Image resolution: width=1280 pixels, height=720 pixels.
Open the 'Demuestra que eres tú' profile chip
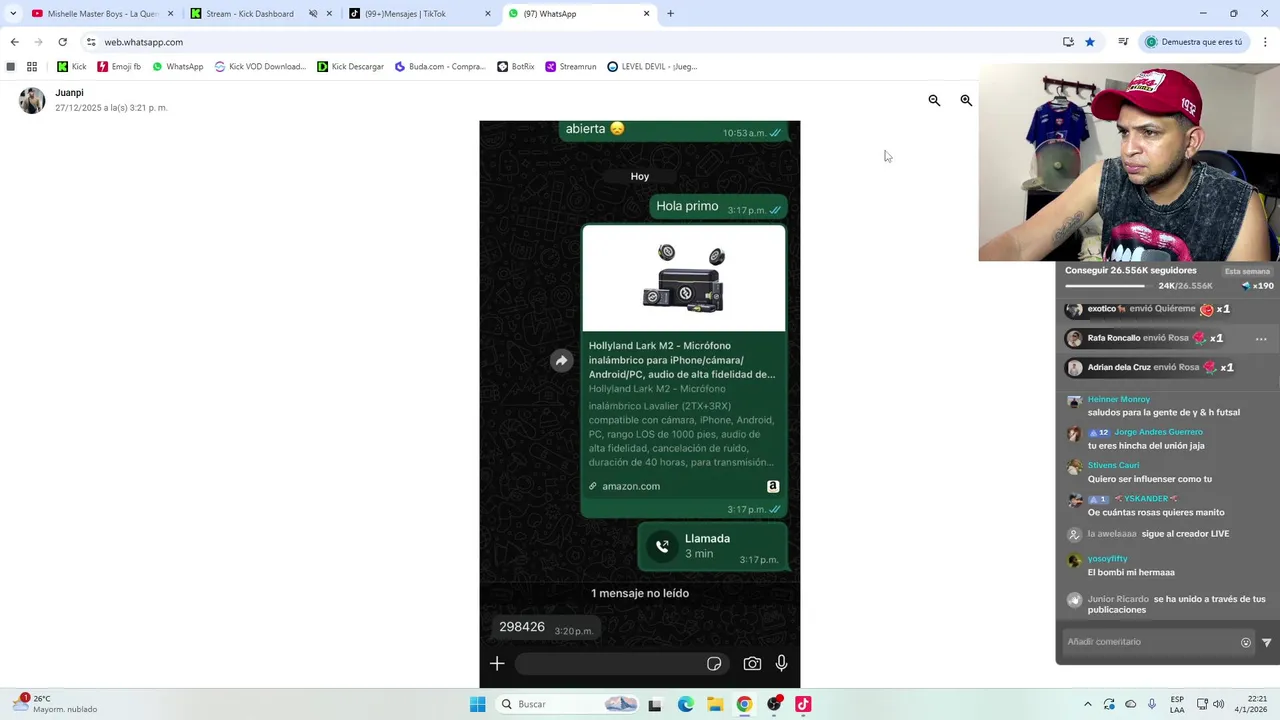point(1194,42)
